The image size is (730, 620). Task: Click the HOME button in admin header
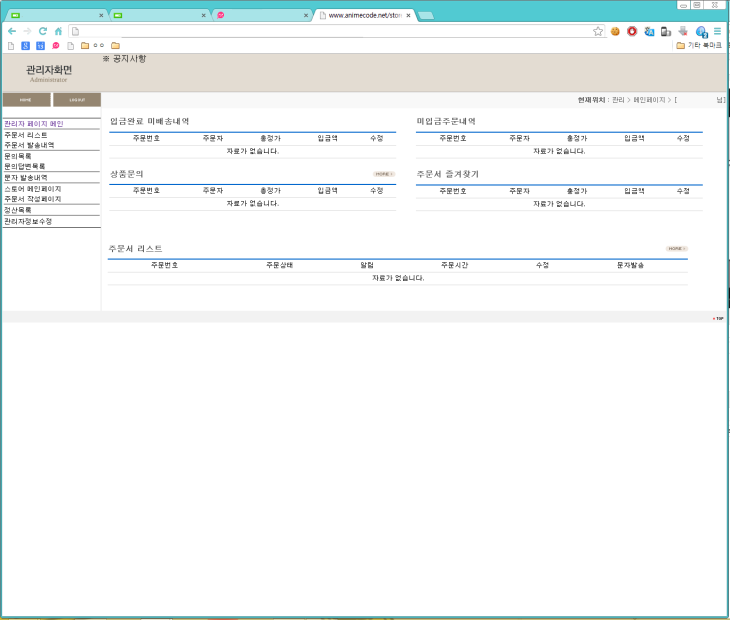point(26,100)
